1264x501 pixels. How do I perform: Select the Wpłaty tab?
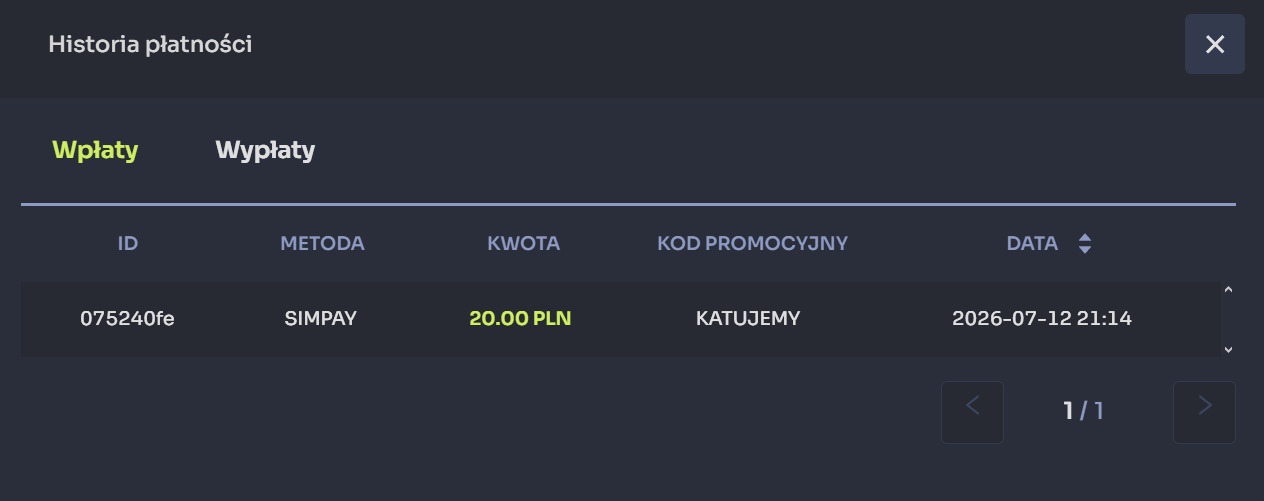click(x=95, y=150)
